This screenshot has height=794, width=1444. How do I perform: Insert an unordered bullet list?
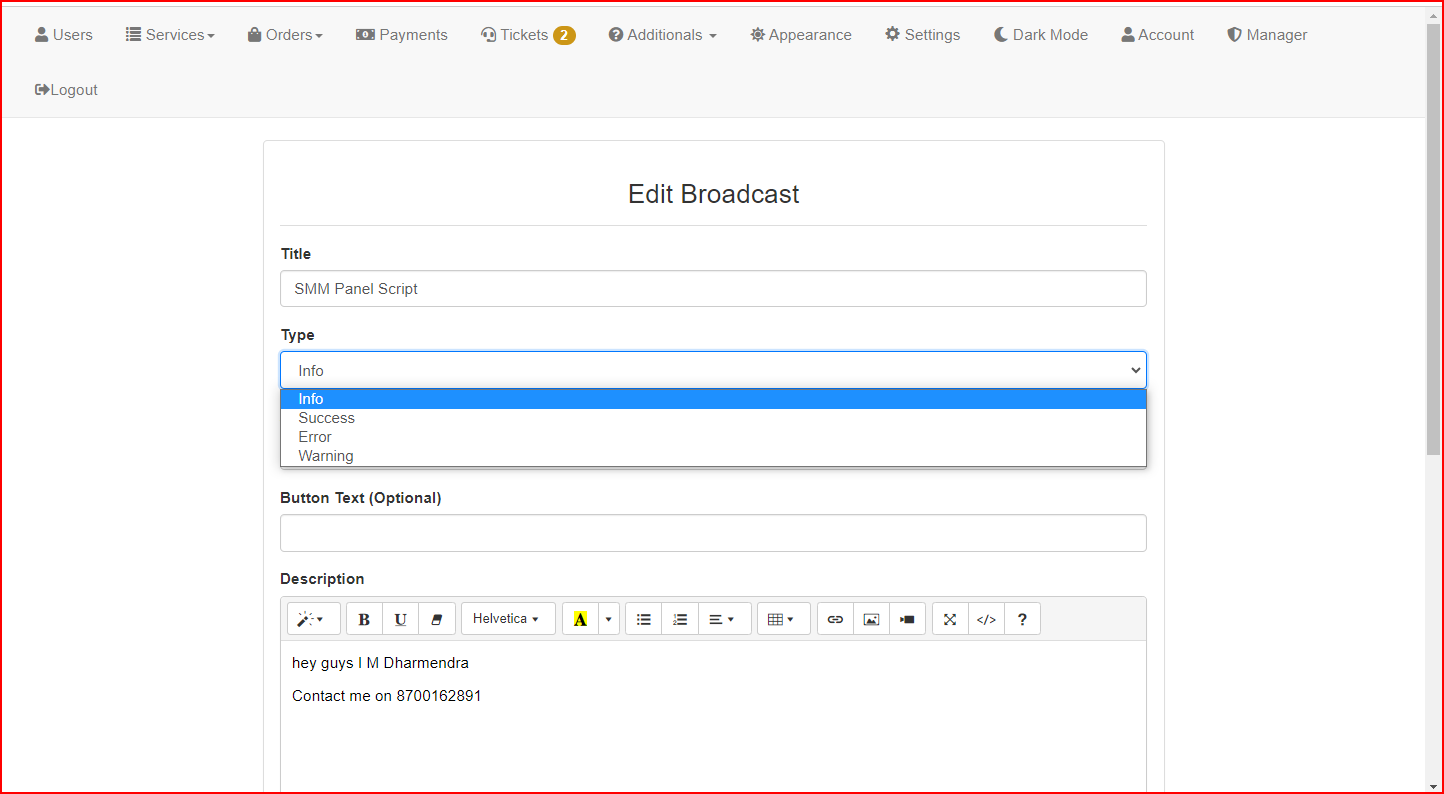click(643, 619)
